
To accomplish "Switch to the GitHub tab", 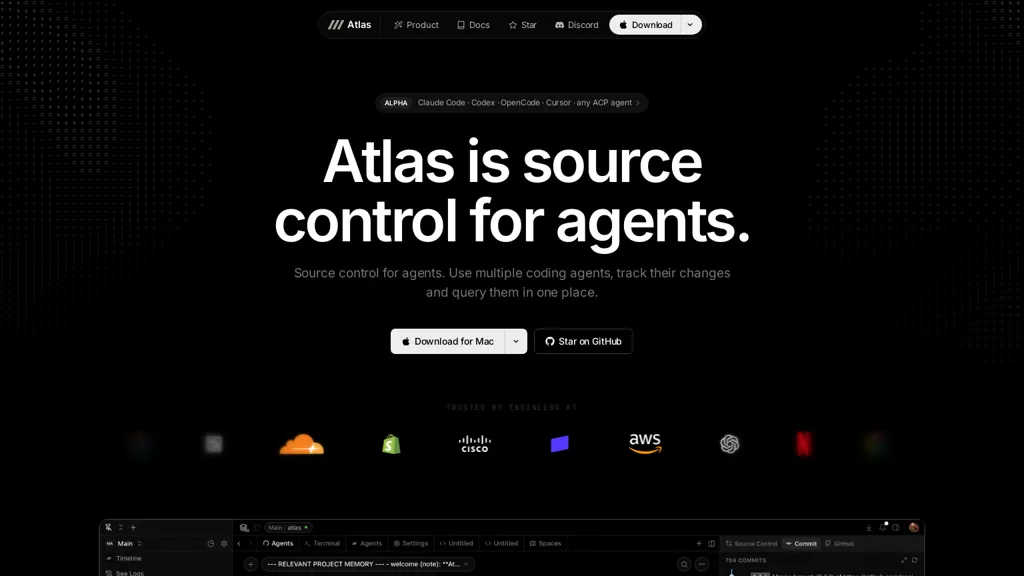I will coord(840,543).
